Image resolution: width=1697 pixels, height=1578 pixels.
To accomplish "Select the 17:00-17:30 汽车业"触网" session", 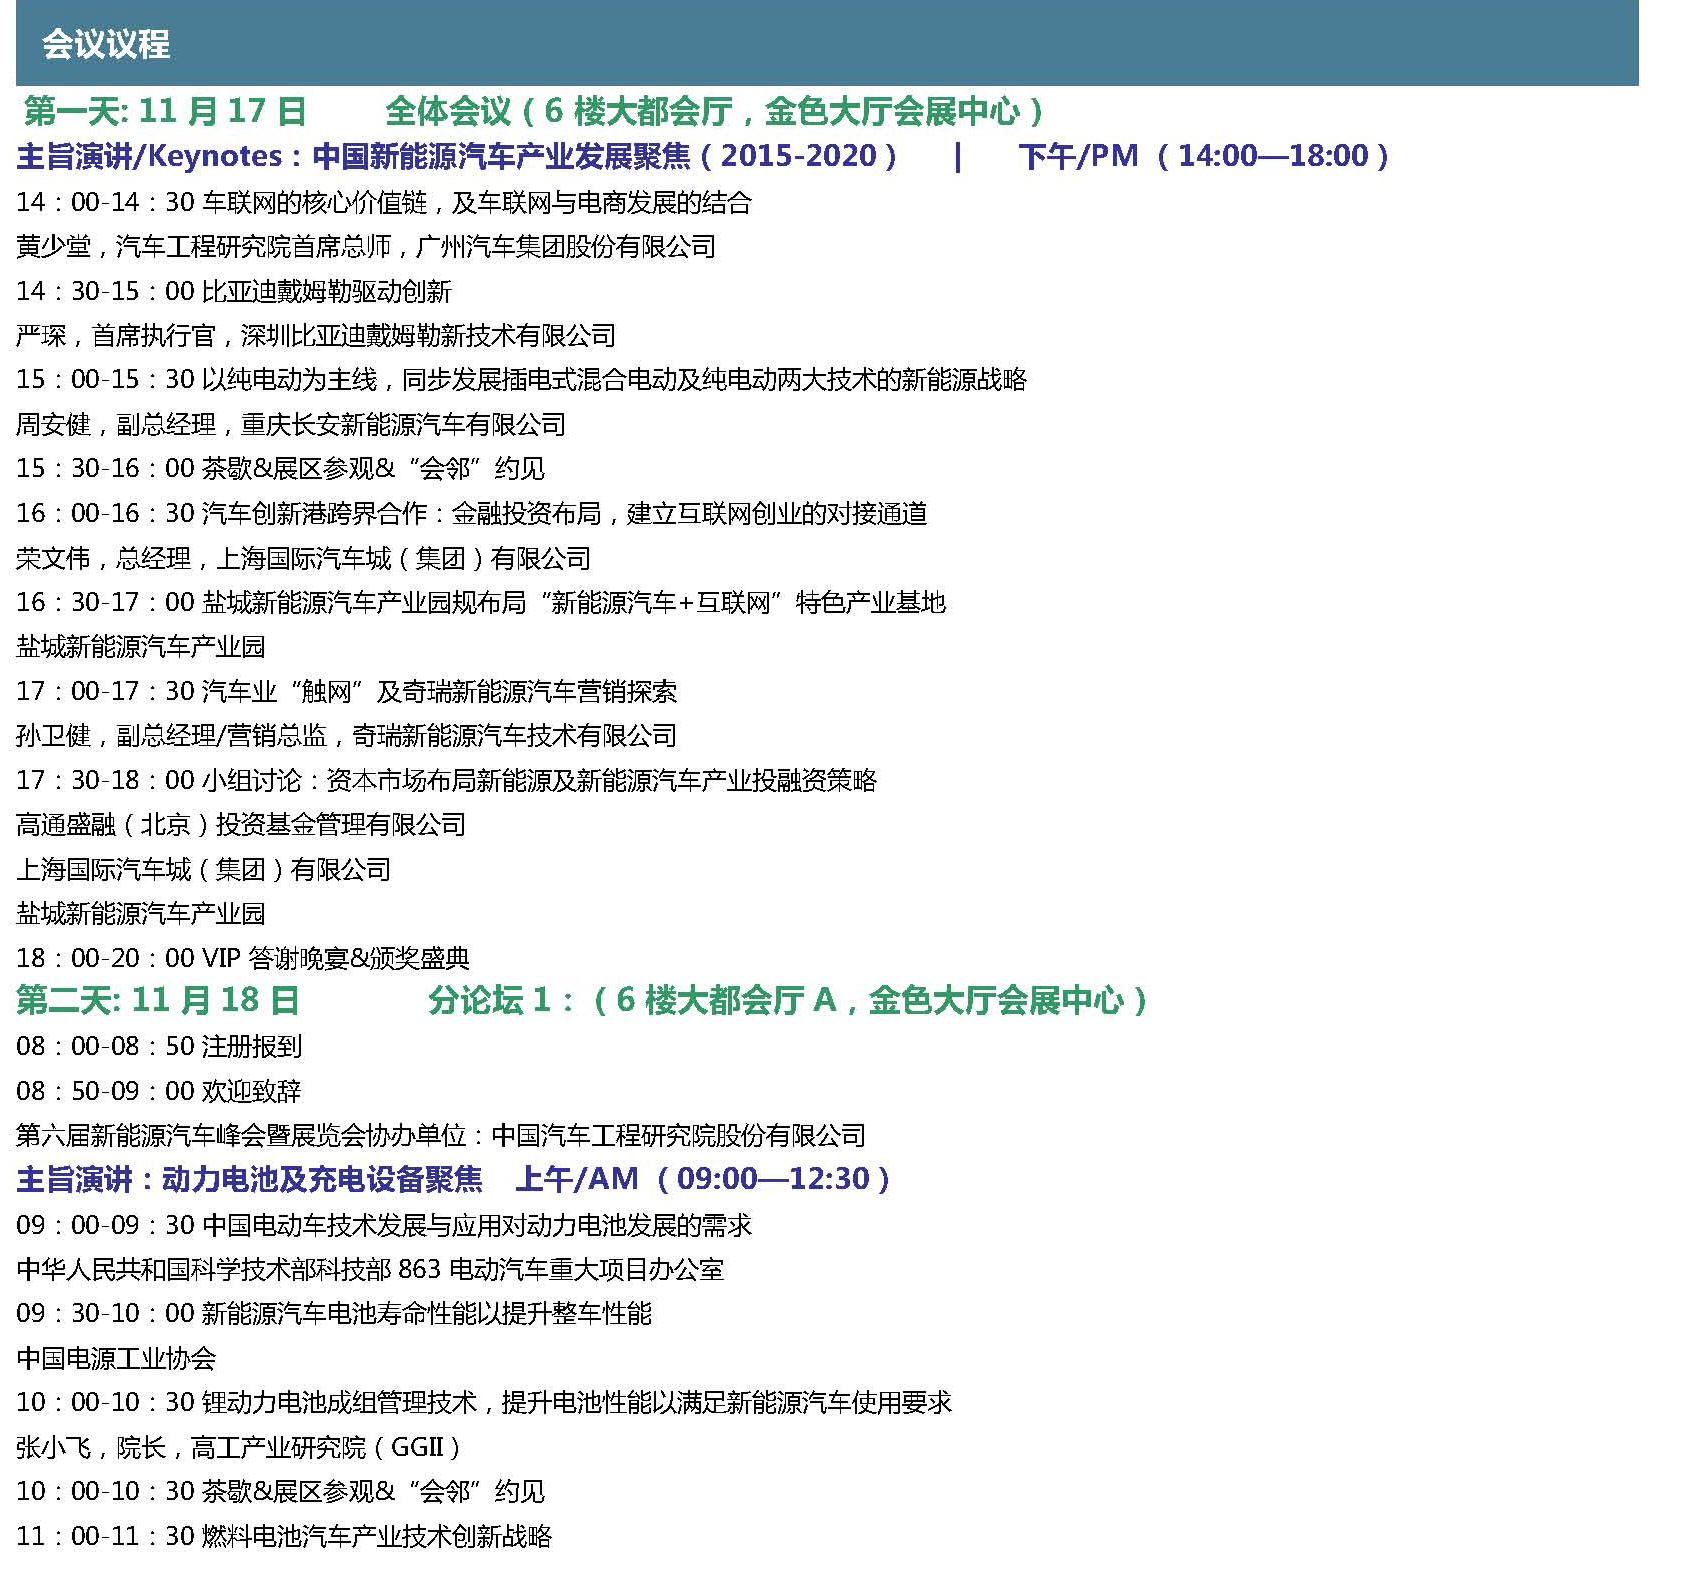I will [346, 691].
